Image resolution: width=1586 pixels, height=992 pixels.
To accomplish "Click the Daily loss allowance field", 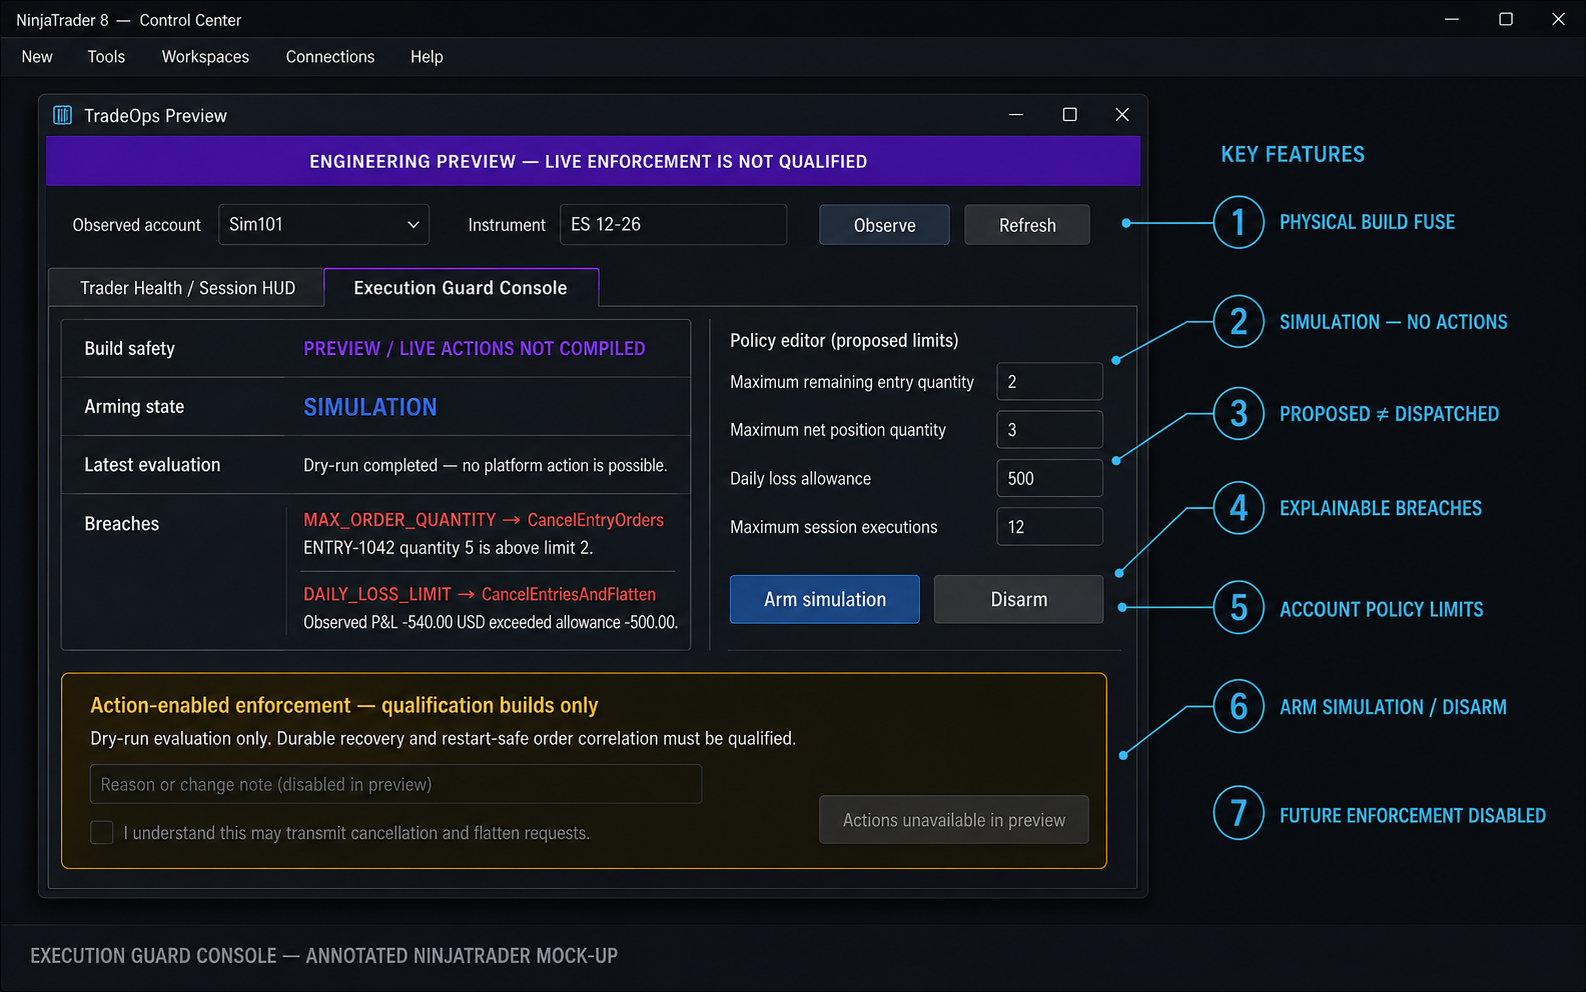I will pyautogui.click(x=1050, y=478).
